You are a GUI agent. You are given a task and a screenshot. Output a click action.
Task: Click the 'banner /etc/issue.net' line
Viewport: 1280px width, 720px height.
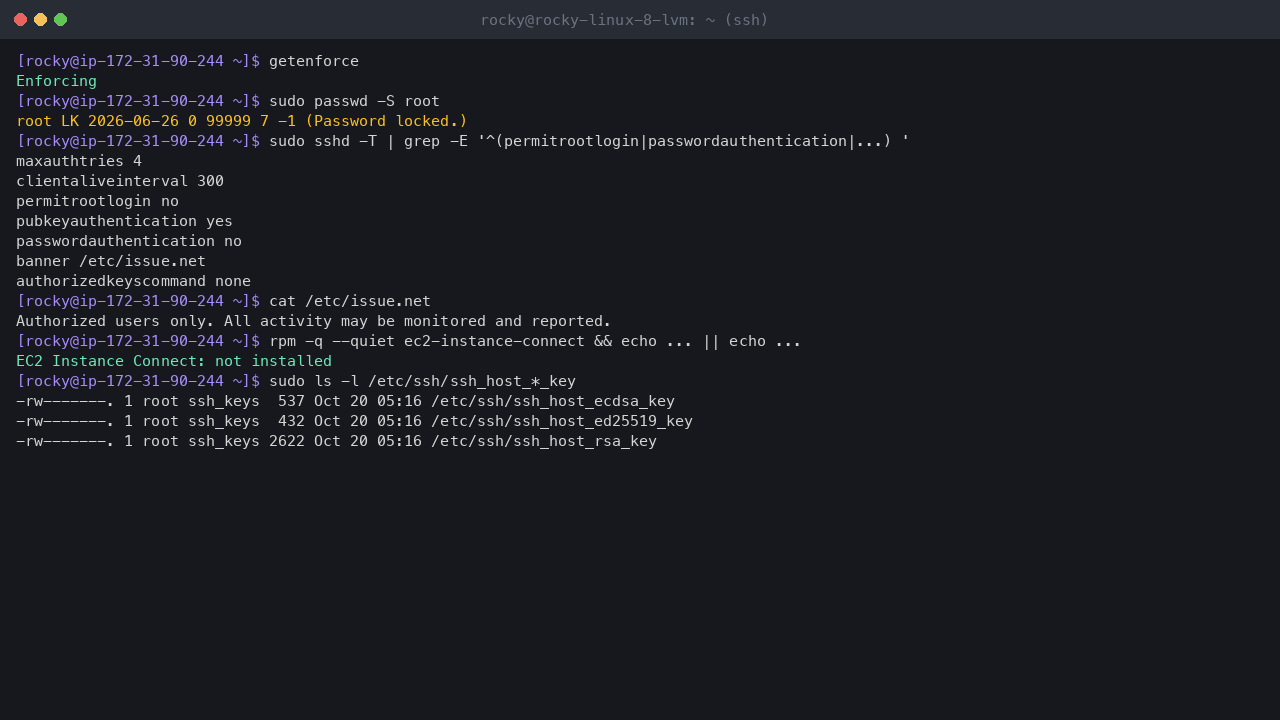111,261
